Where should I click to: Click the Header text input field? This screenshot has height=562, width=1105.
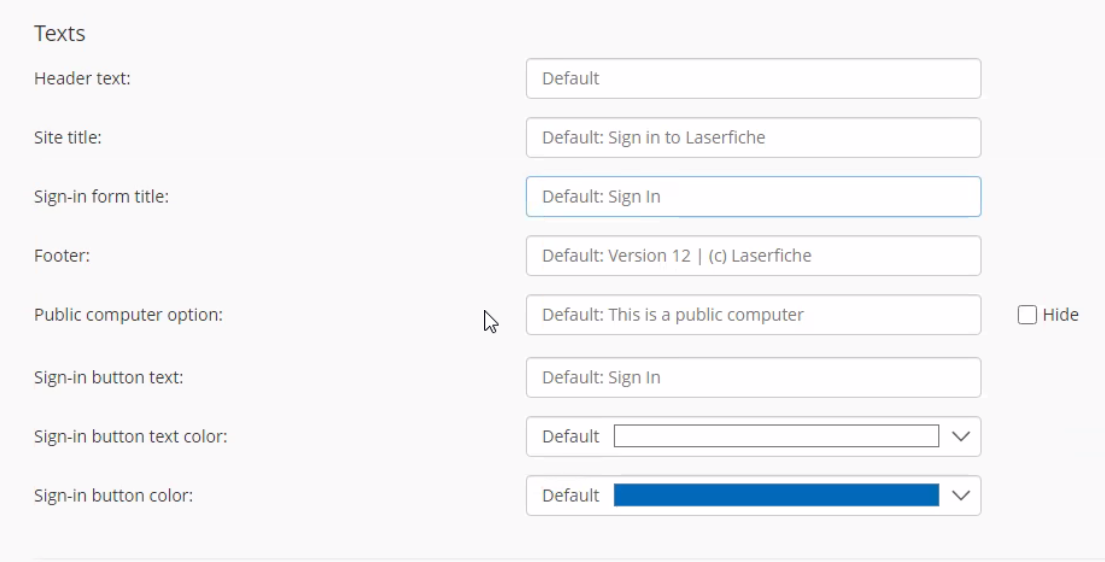[752, 78]
